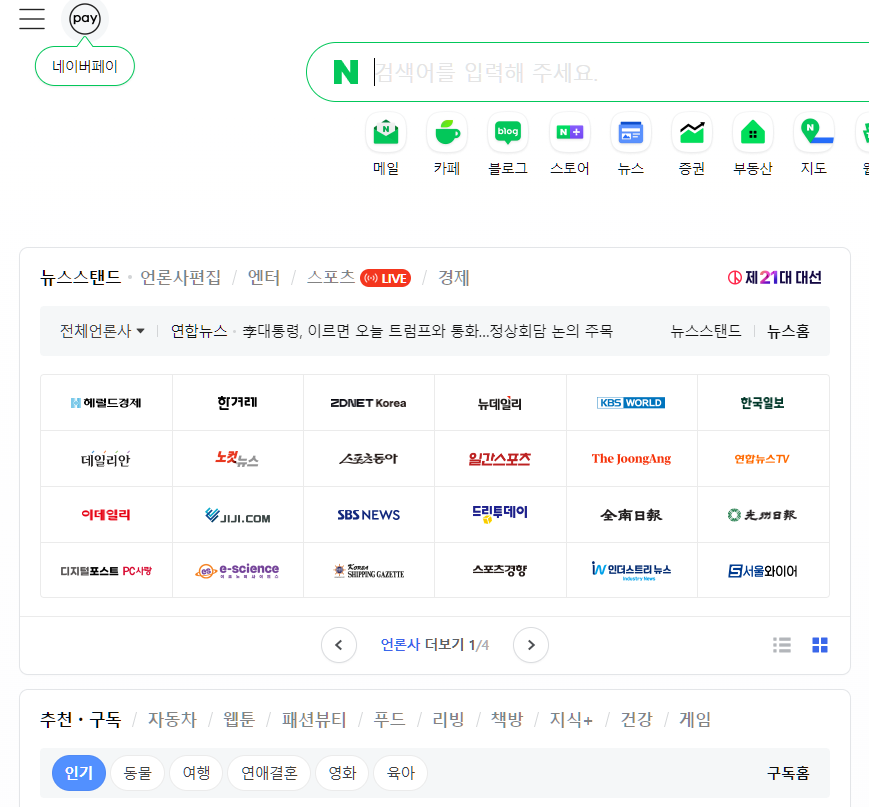Open the 드림투데이 press logo
Screen dimensions: 869x807
click(x=500, y=515)
